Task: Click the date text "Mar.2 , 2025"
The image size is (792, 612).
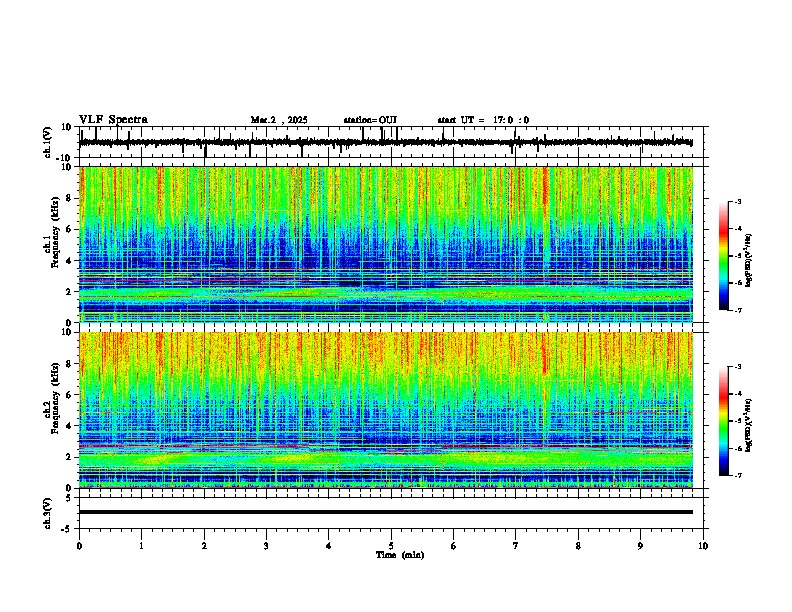Action: click(x=279, y=120)
